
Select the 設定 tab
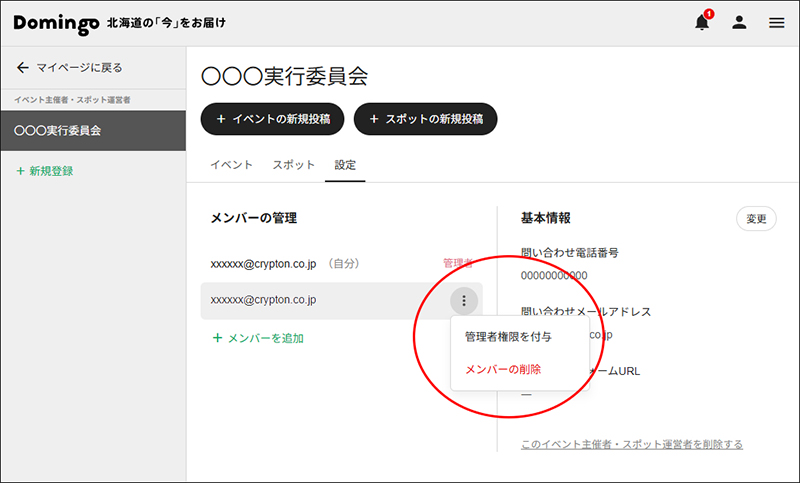(x=345, y=165)
